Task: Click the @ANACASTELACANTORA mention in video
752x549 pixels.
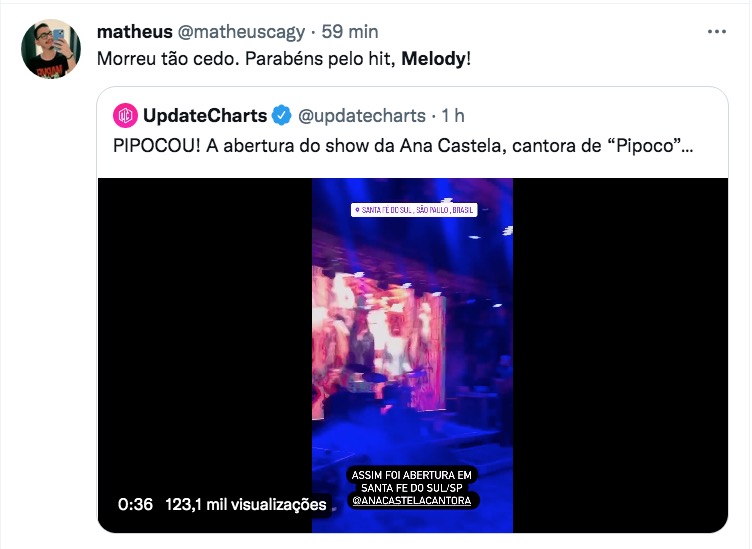Action: pyautogui.click(x=413, y=500)
